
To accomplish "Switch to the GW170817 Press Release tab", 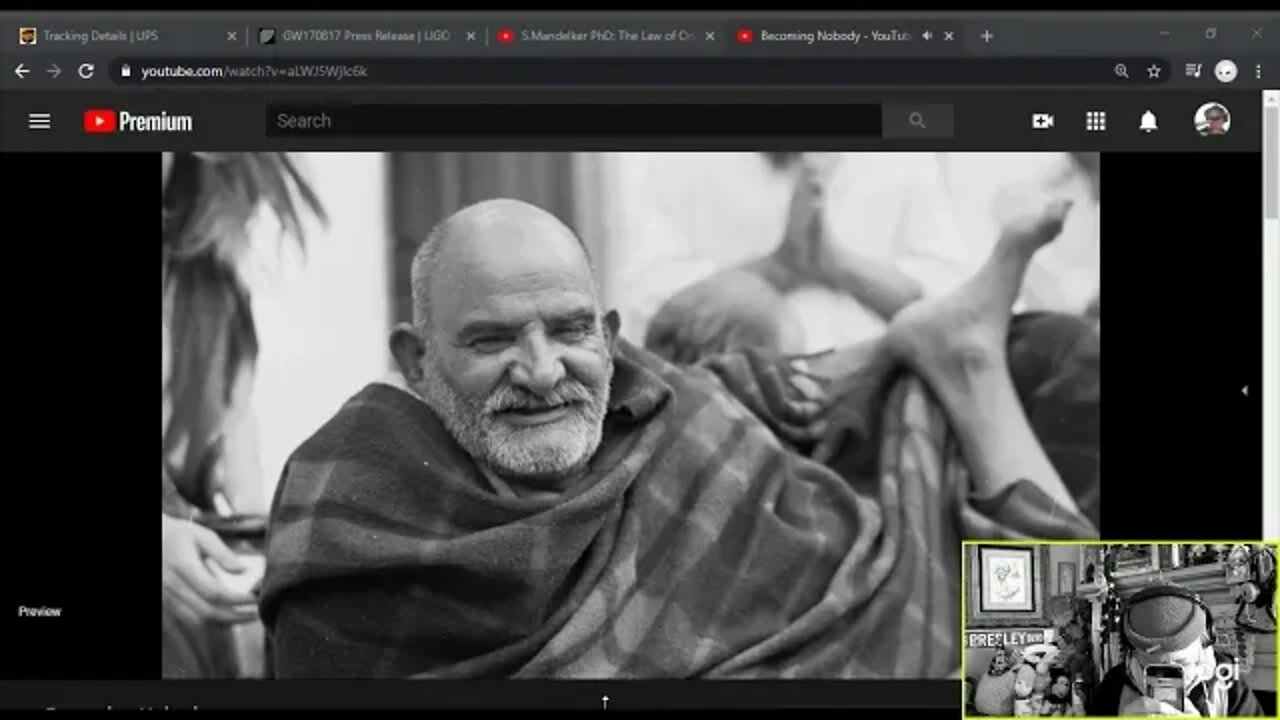I will tap(365, 36).
